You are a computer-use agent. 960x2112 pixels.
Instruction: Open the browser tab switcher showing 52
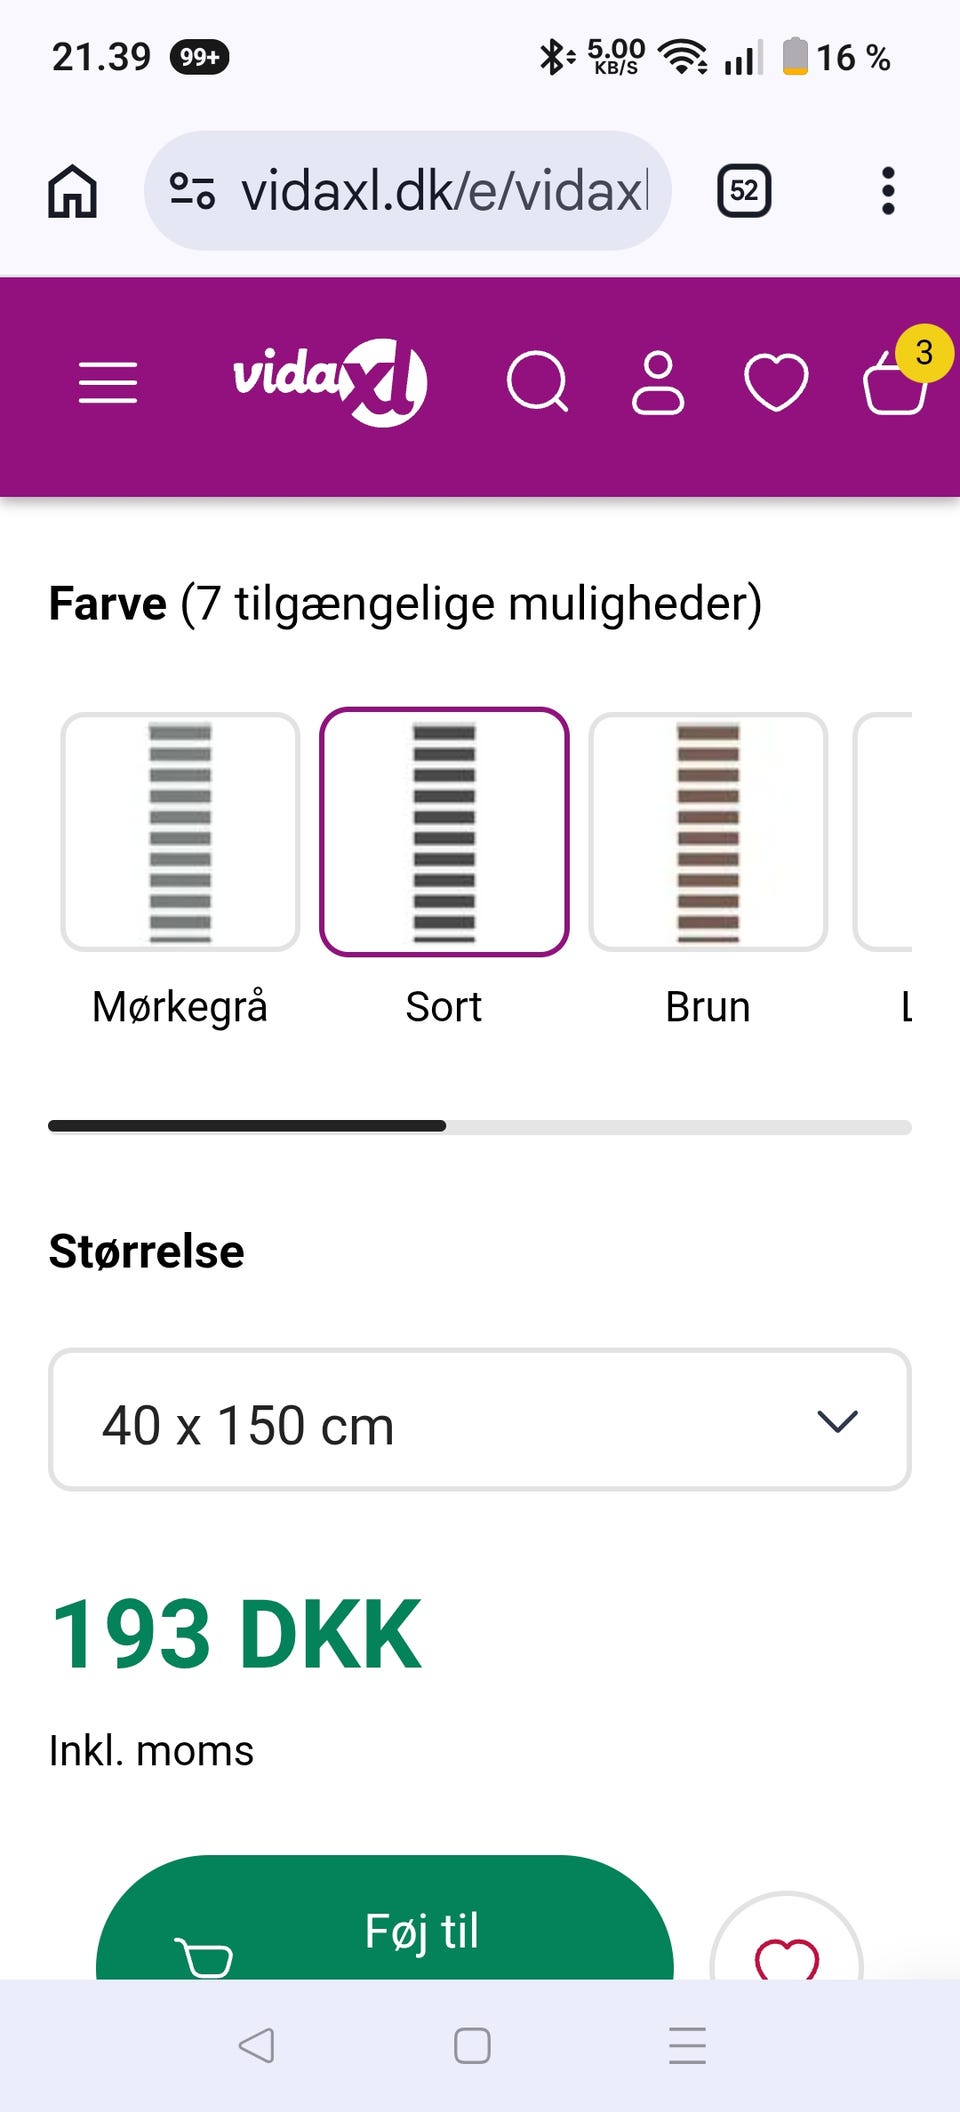pyautogui.click(x=744, y=190)
